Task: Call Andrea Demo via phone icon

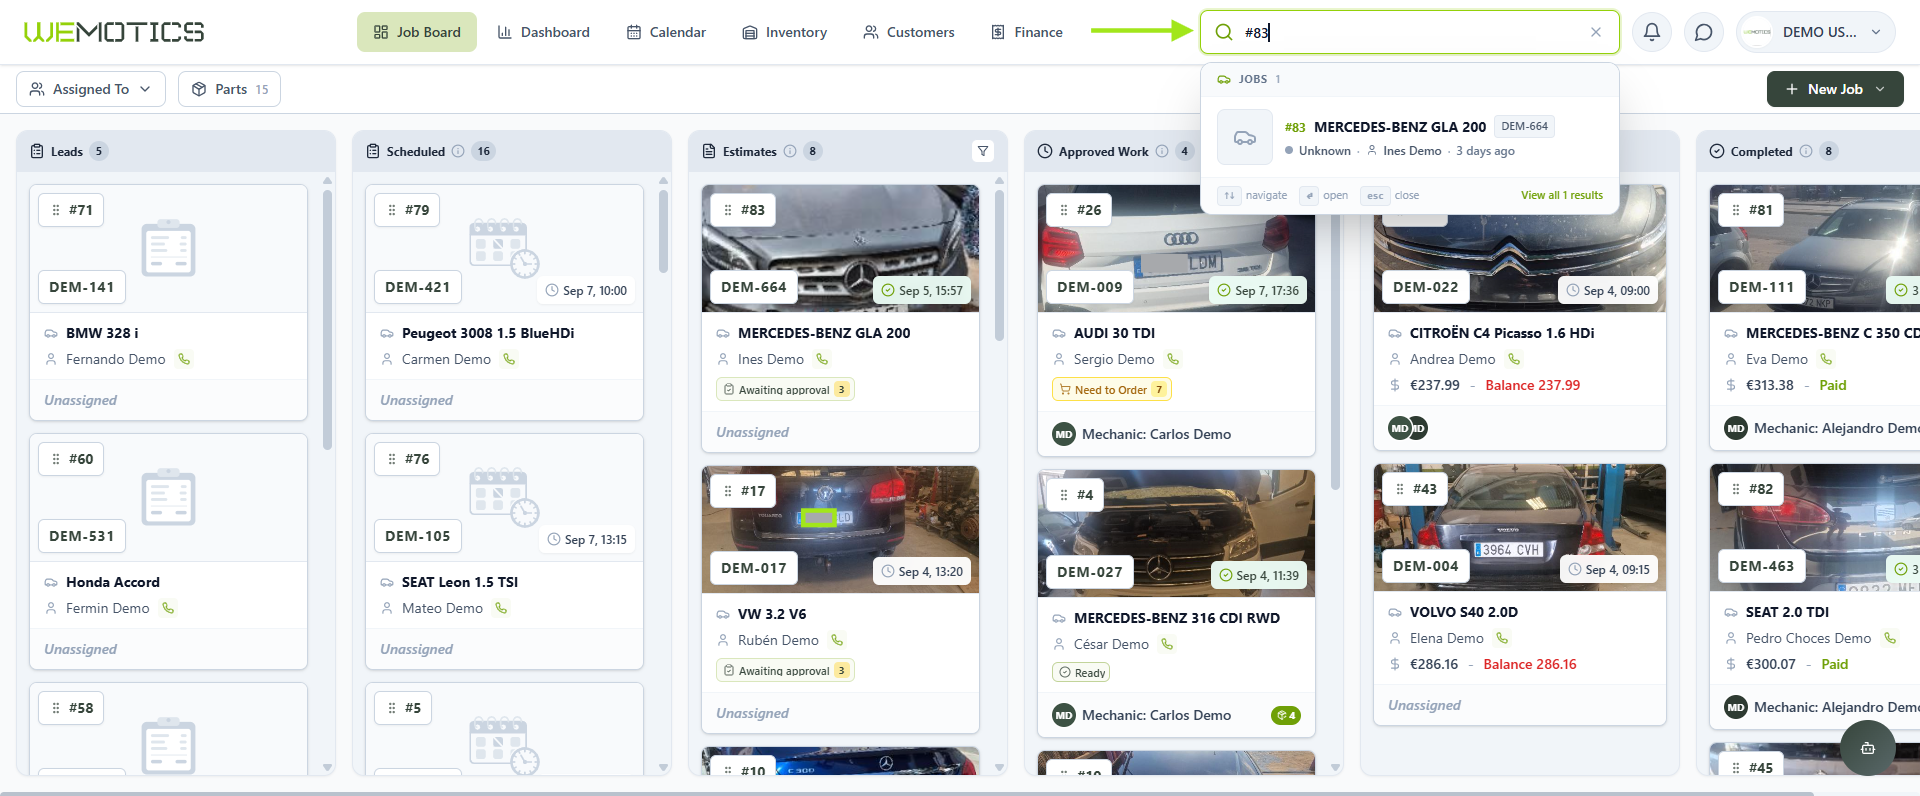Action: (x=1514, y=359)
